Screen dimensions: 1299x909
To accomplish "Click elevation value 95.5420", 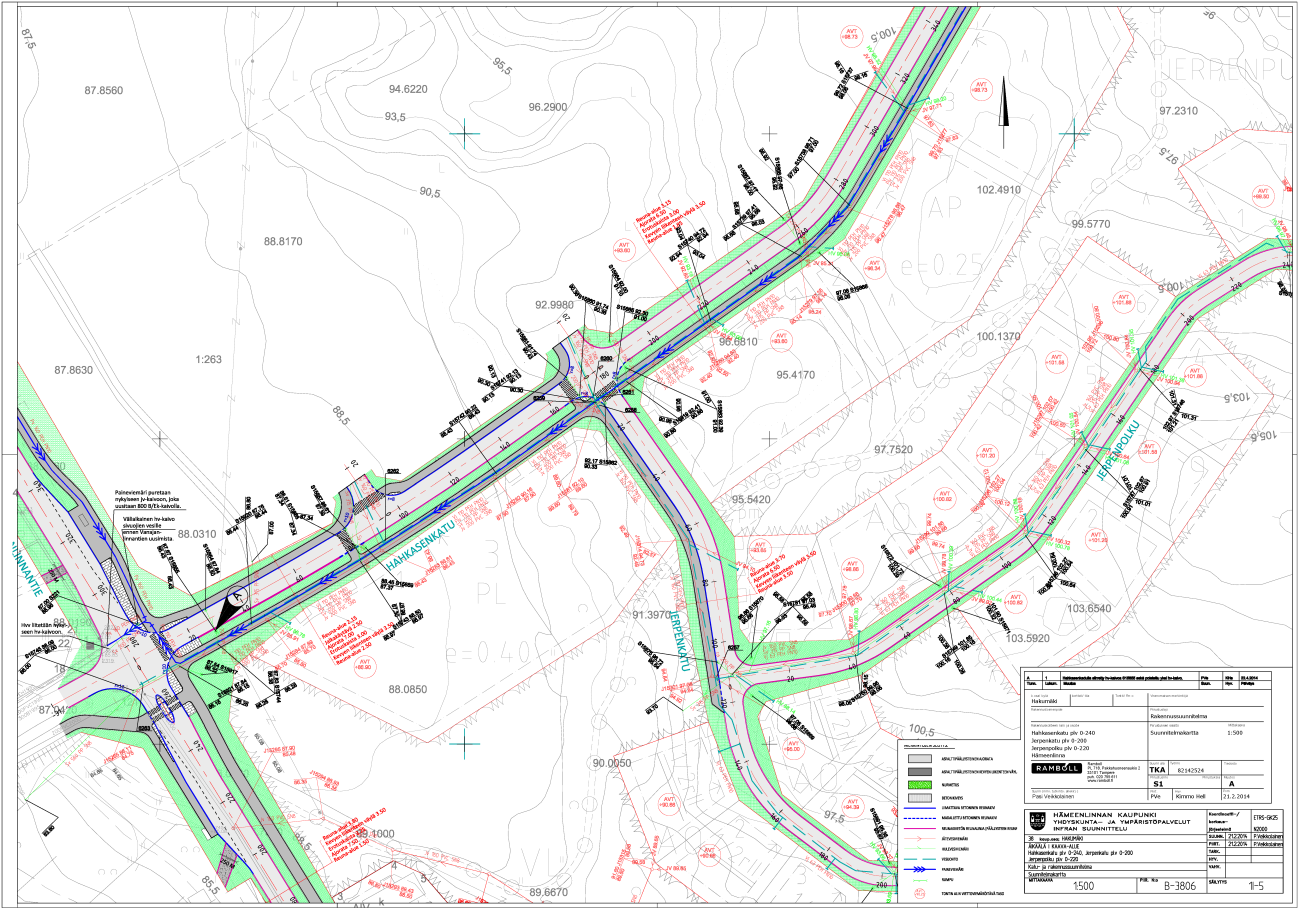I will coord(751,499).
